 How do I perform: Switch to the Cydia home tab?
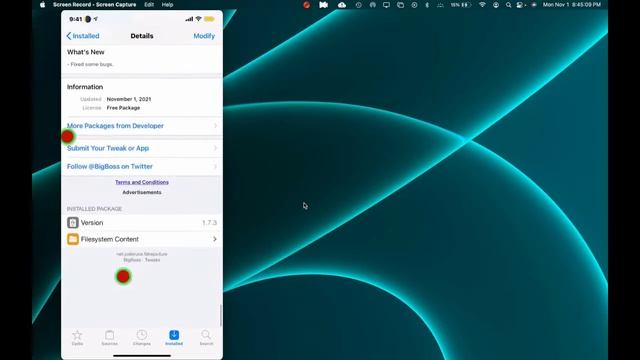point(77,338)
